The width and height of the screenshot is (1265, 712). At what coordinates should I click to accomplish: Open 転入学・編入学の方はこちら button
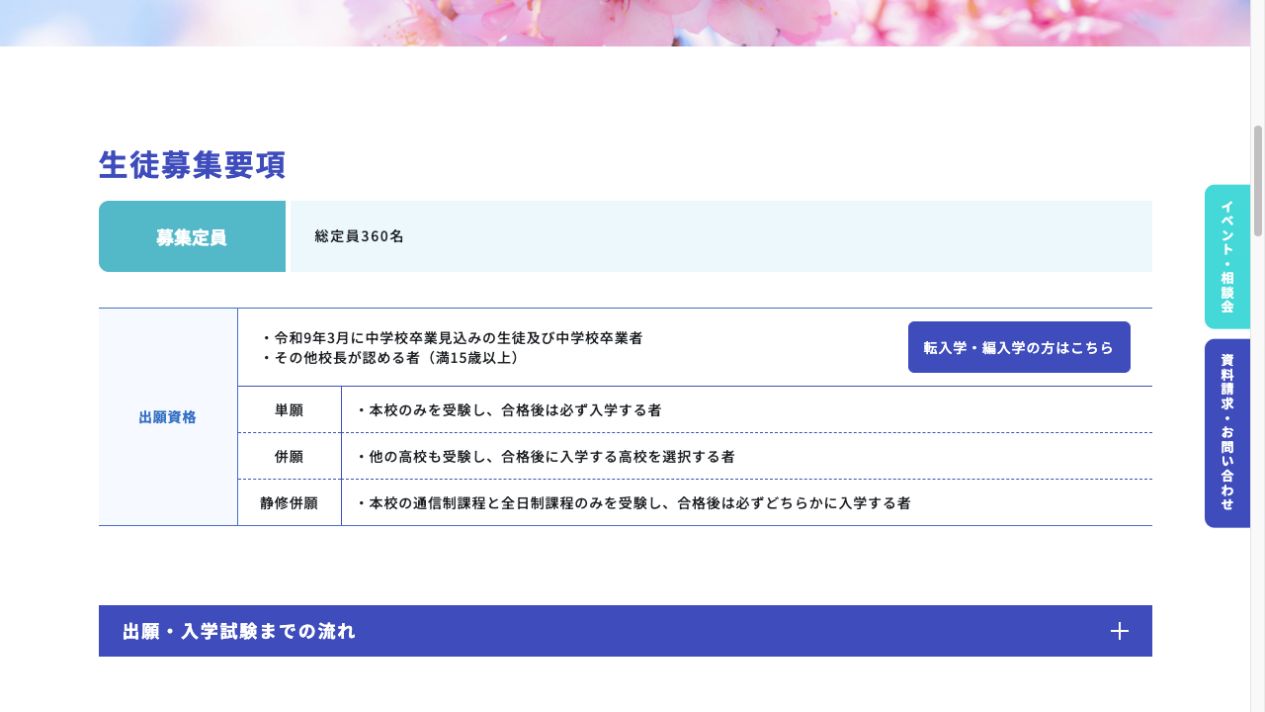(1019, 347)
